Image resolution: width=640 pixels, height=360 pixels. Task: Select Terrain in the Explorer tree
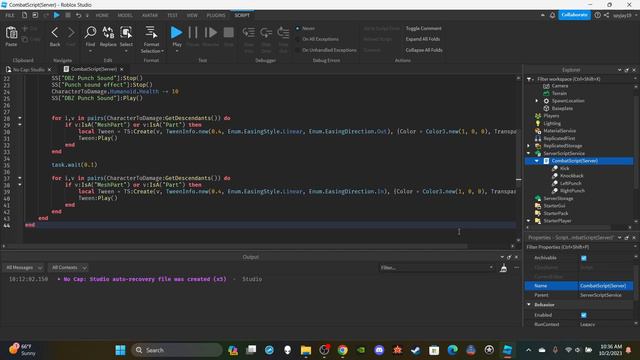(x=559, y=93)
